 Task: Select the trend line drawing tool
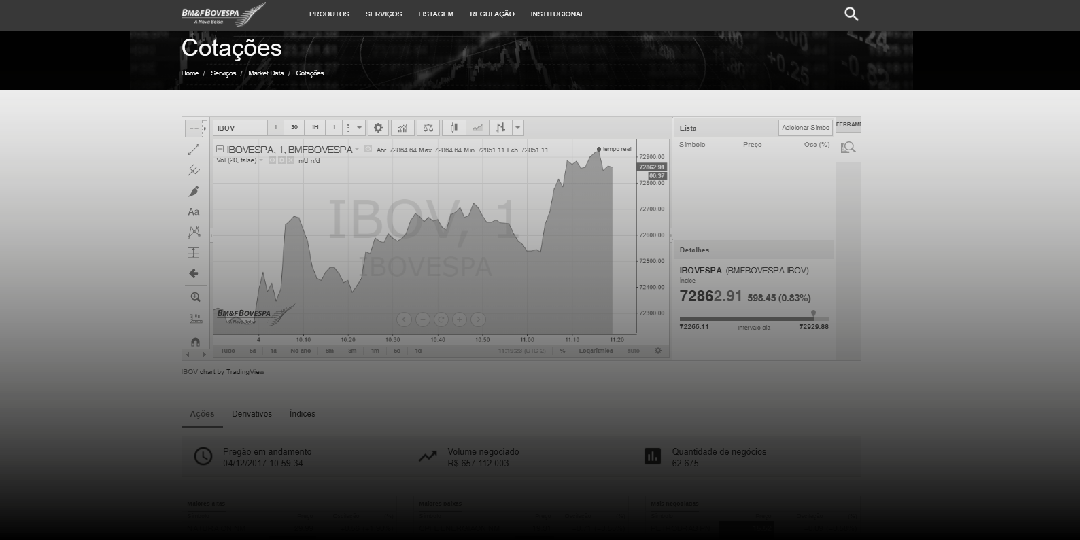(194, 149)
